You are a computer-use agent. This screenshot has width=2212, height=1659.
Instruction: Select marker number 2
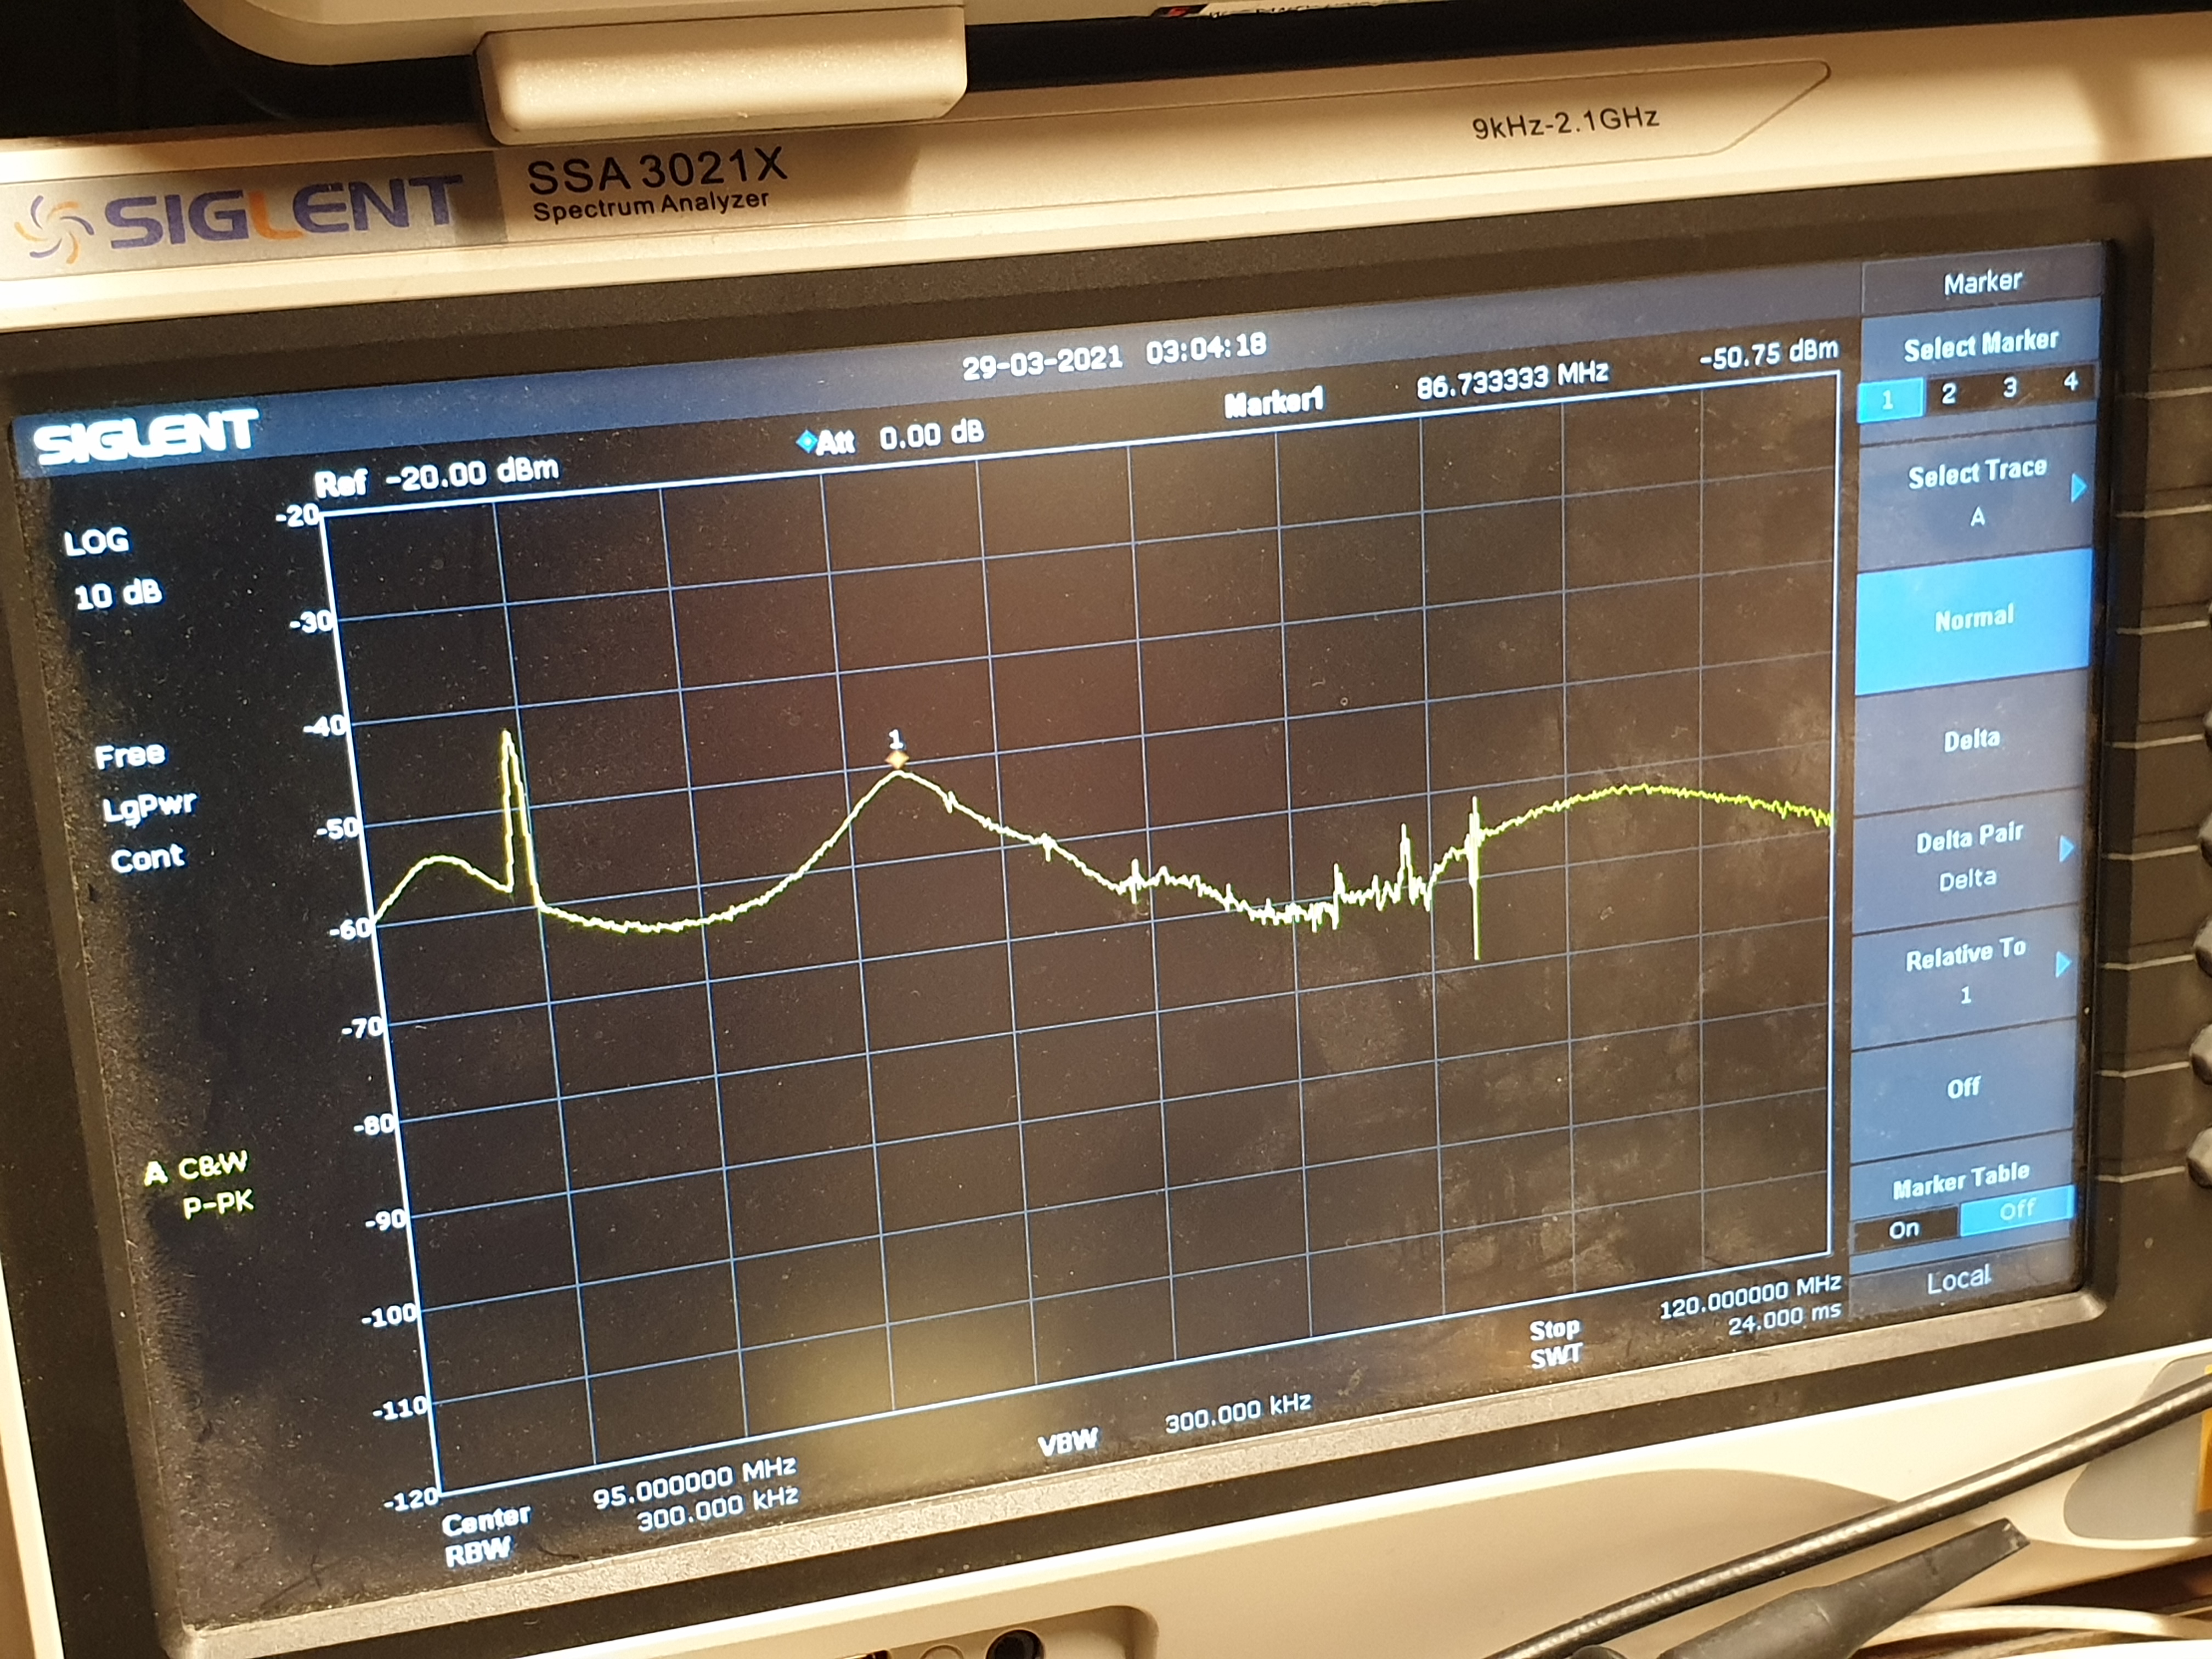coord(1948,393)
